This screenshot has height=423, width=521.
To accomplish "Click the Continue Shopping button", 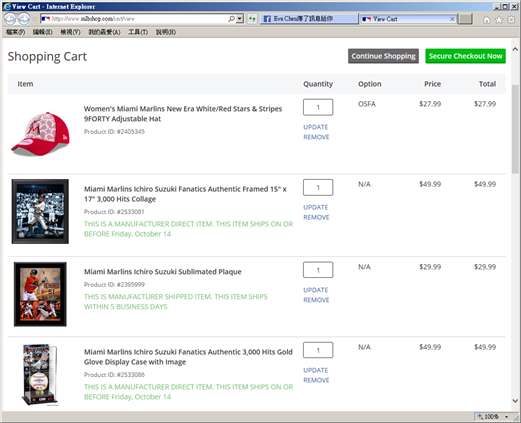I will tap(383, 56).
